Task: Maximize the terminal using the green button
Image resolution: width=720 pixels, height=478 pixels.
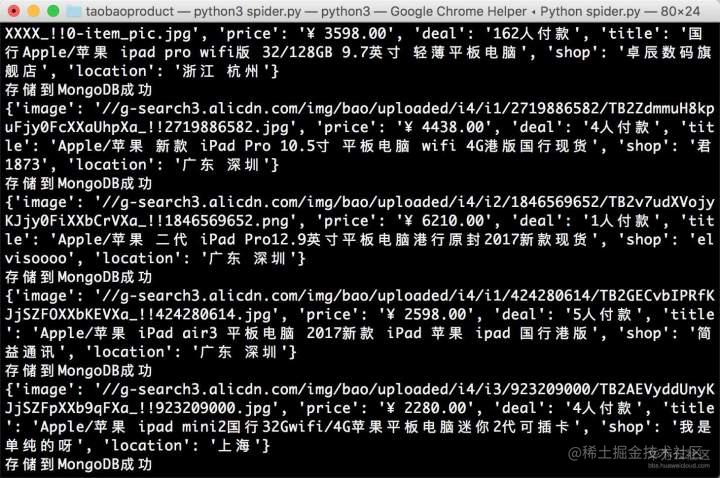Action: pyautogui.click(x=53, y=11)
